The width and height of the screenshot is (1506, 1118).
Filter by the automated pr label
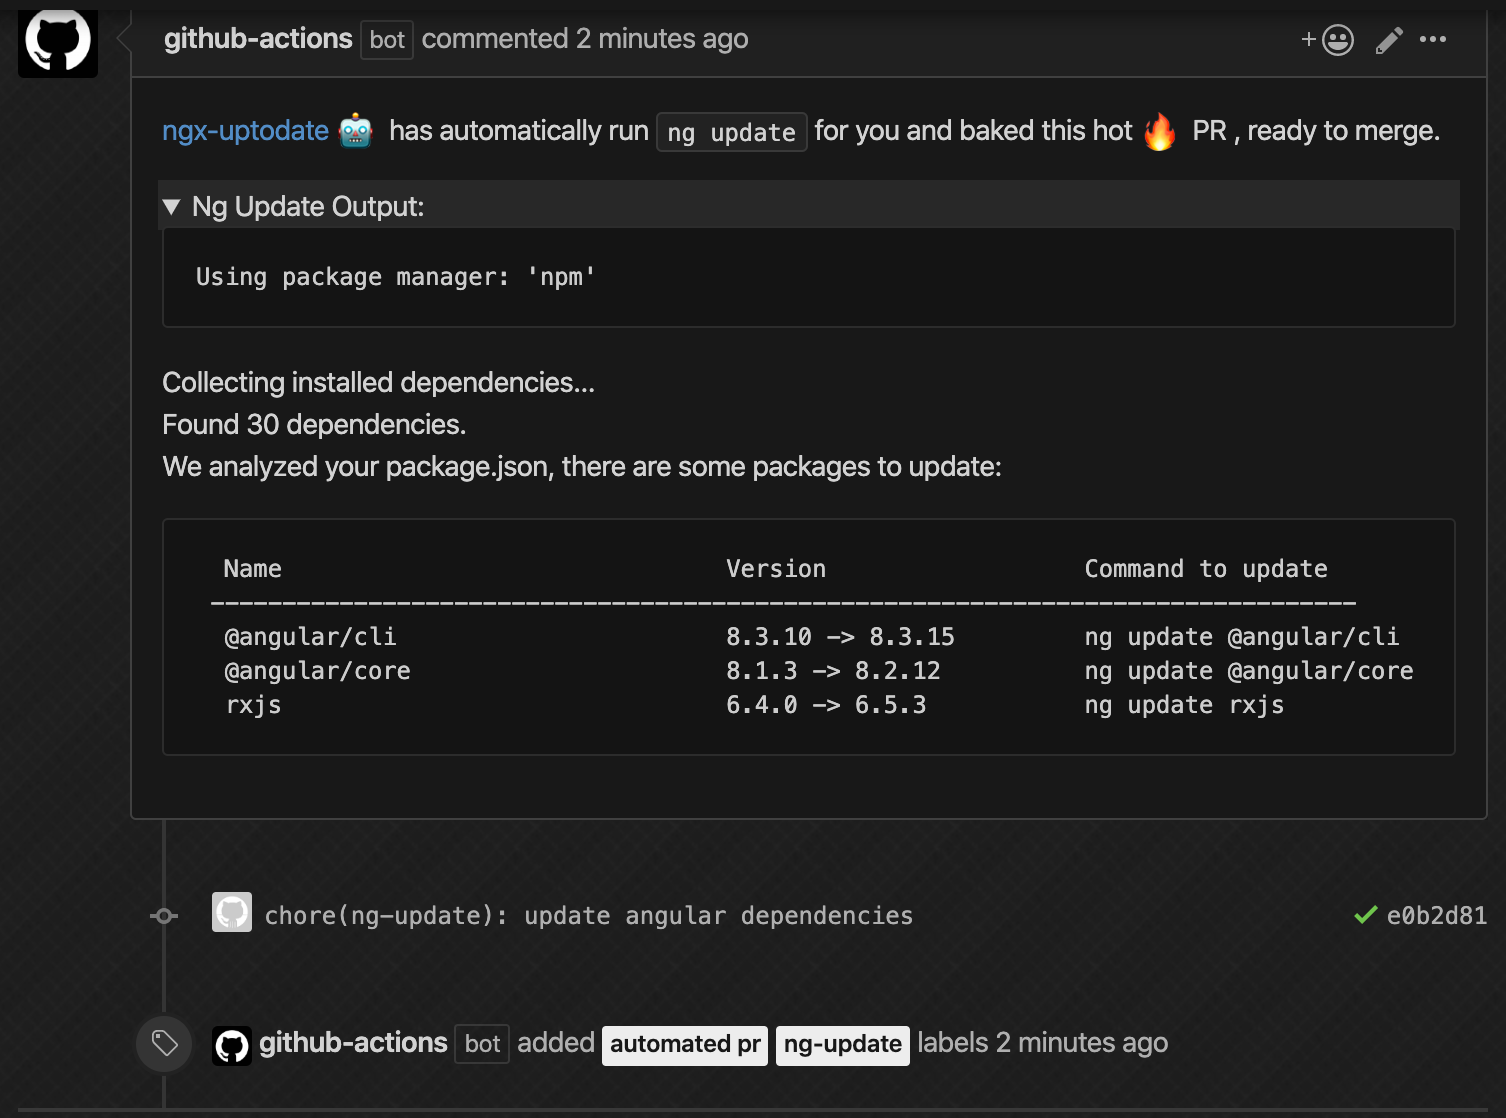pyautogui.click(x=684, y=1044)
